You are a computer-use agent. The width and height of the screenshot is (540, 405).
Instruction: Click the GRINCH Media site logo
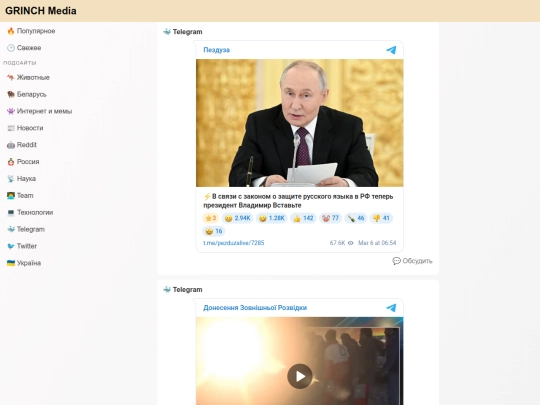coord(41,11)
